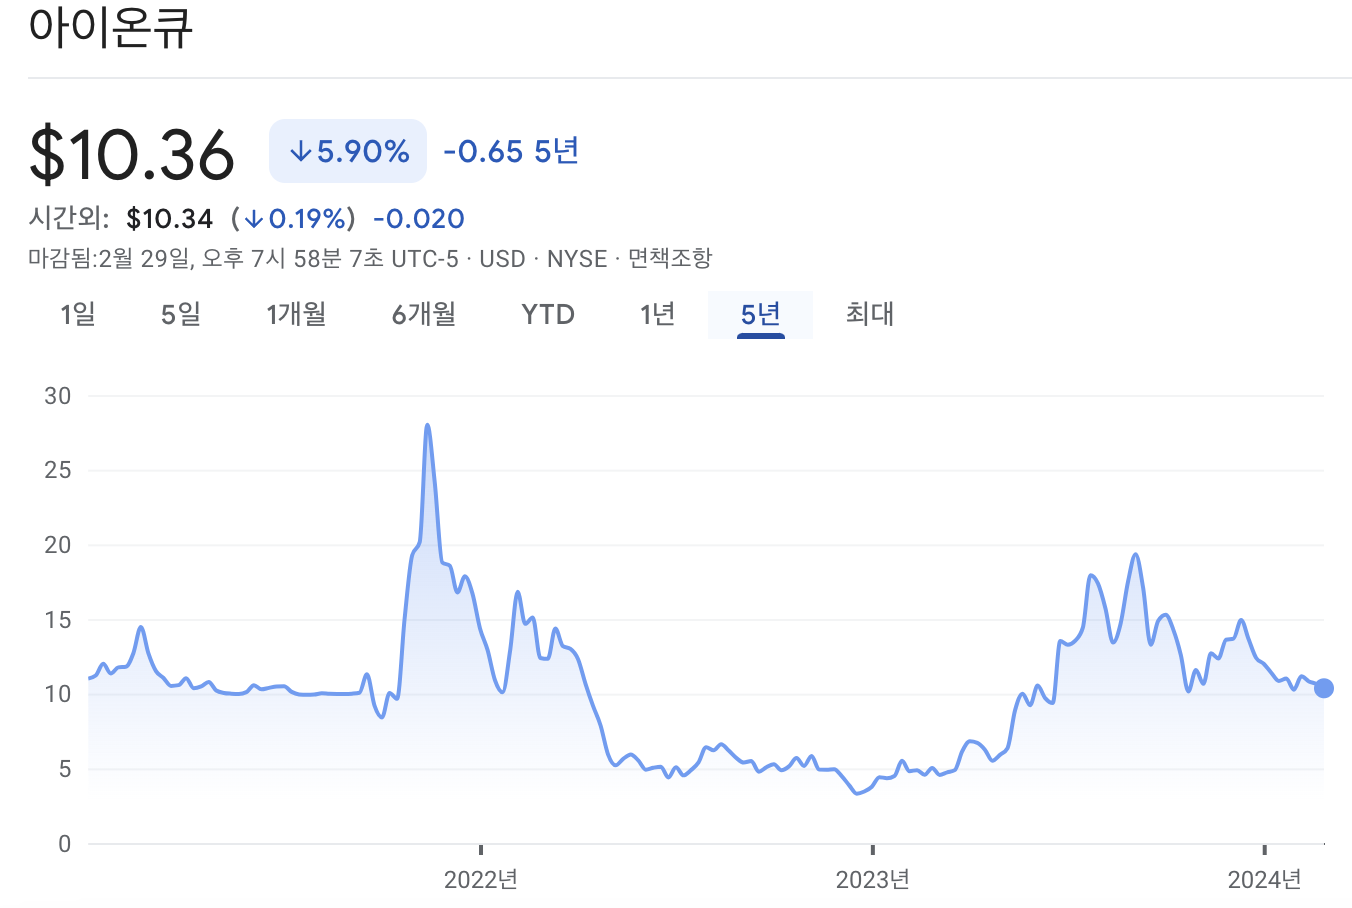
Task: Click the blue endpoint dot on the chart
Action: click(1324, 687)
